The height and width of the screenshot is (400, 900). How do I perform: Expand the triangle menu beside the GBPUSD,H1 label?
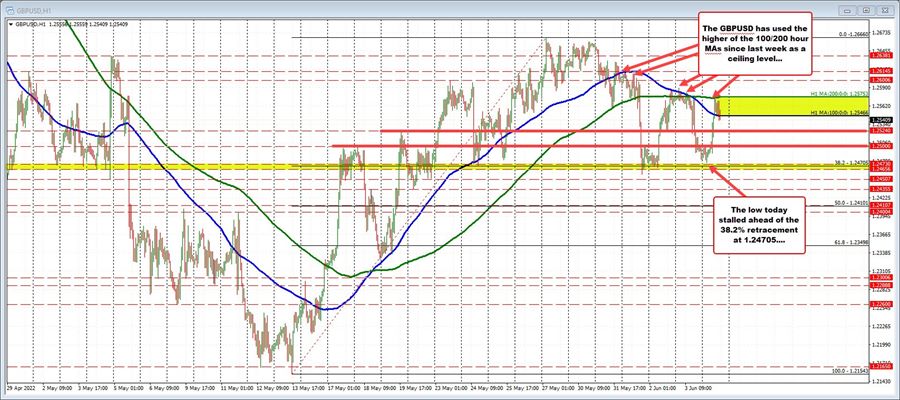tap(11, 24)
